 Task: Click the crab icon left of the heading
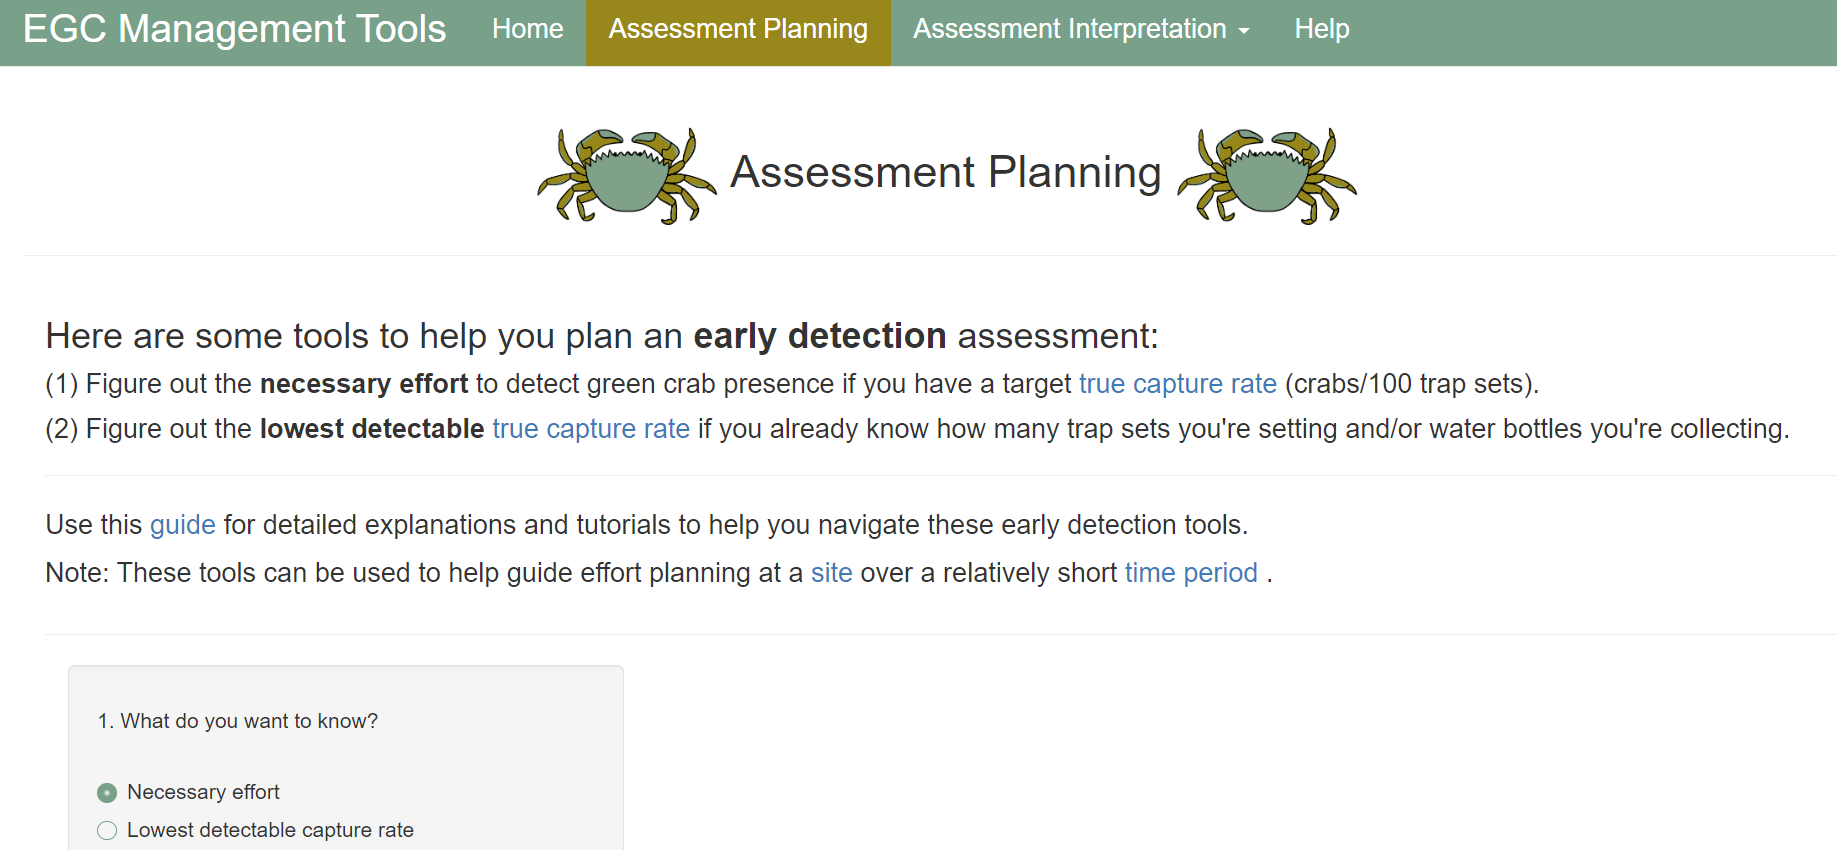pyautogui.click(x=627, y=175)
